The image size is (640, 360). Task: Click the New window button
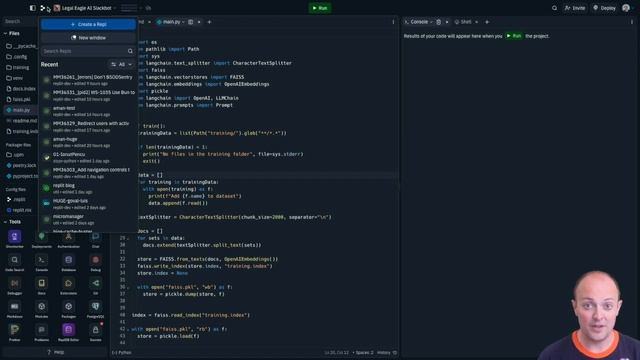pos(88,38)
